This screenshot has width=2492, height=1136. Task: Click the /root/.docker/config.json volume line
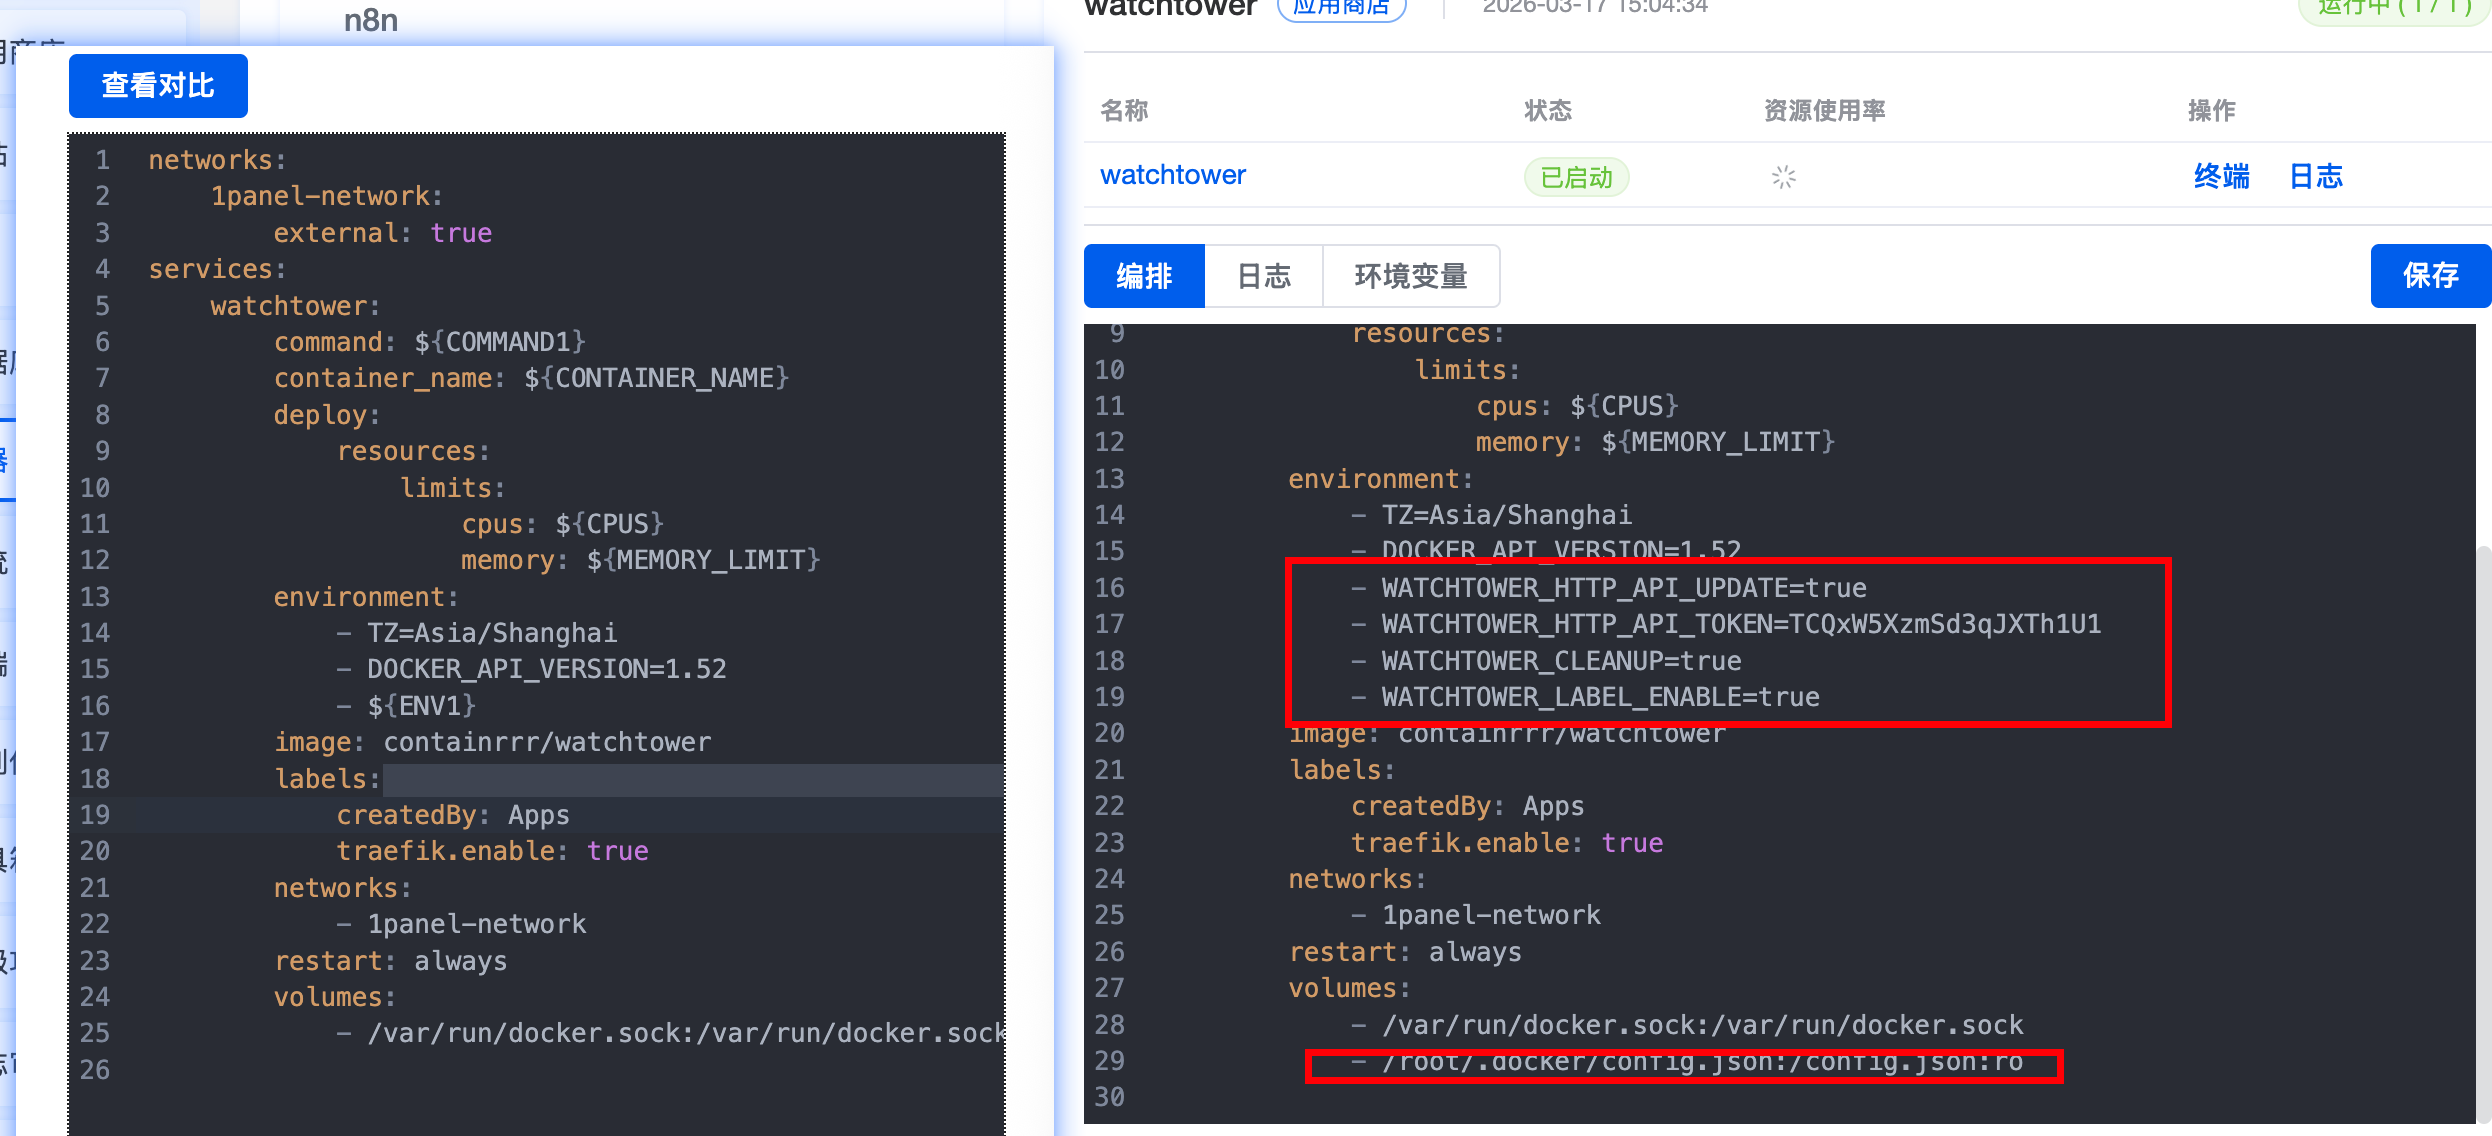coord(1700,1062)
